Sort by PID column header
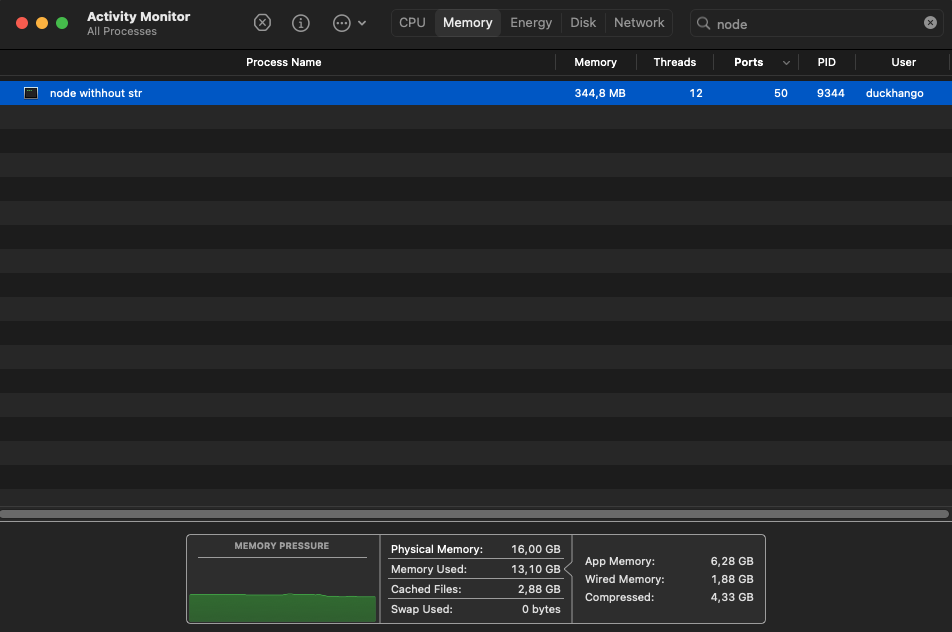Screen dimensions: 952x632 point(826,62)
